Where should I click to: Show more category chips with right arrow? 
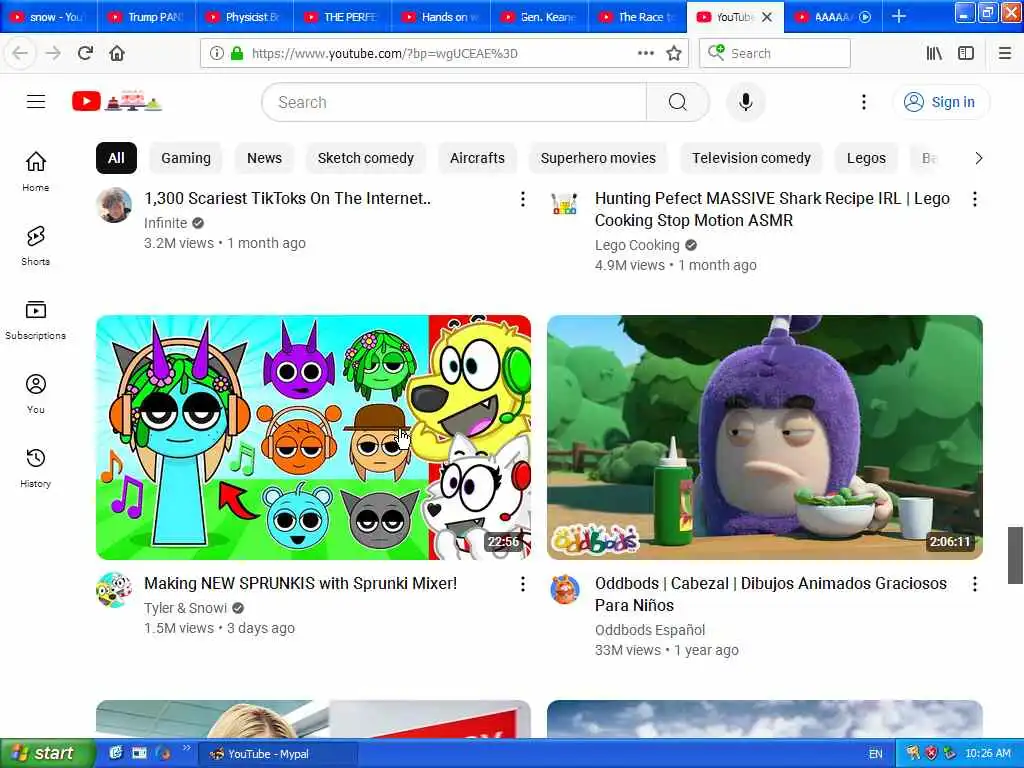978,158
